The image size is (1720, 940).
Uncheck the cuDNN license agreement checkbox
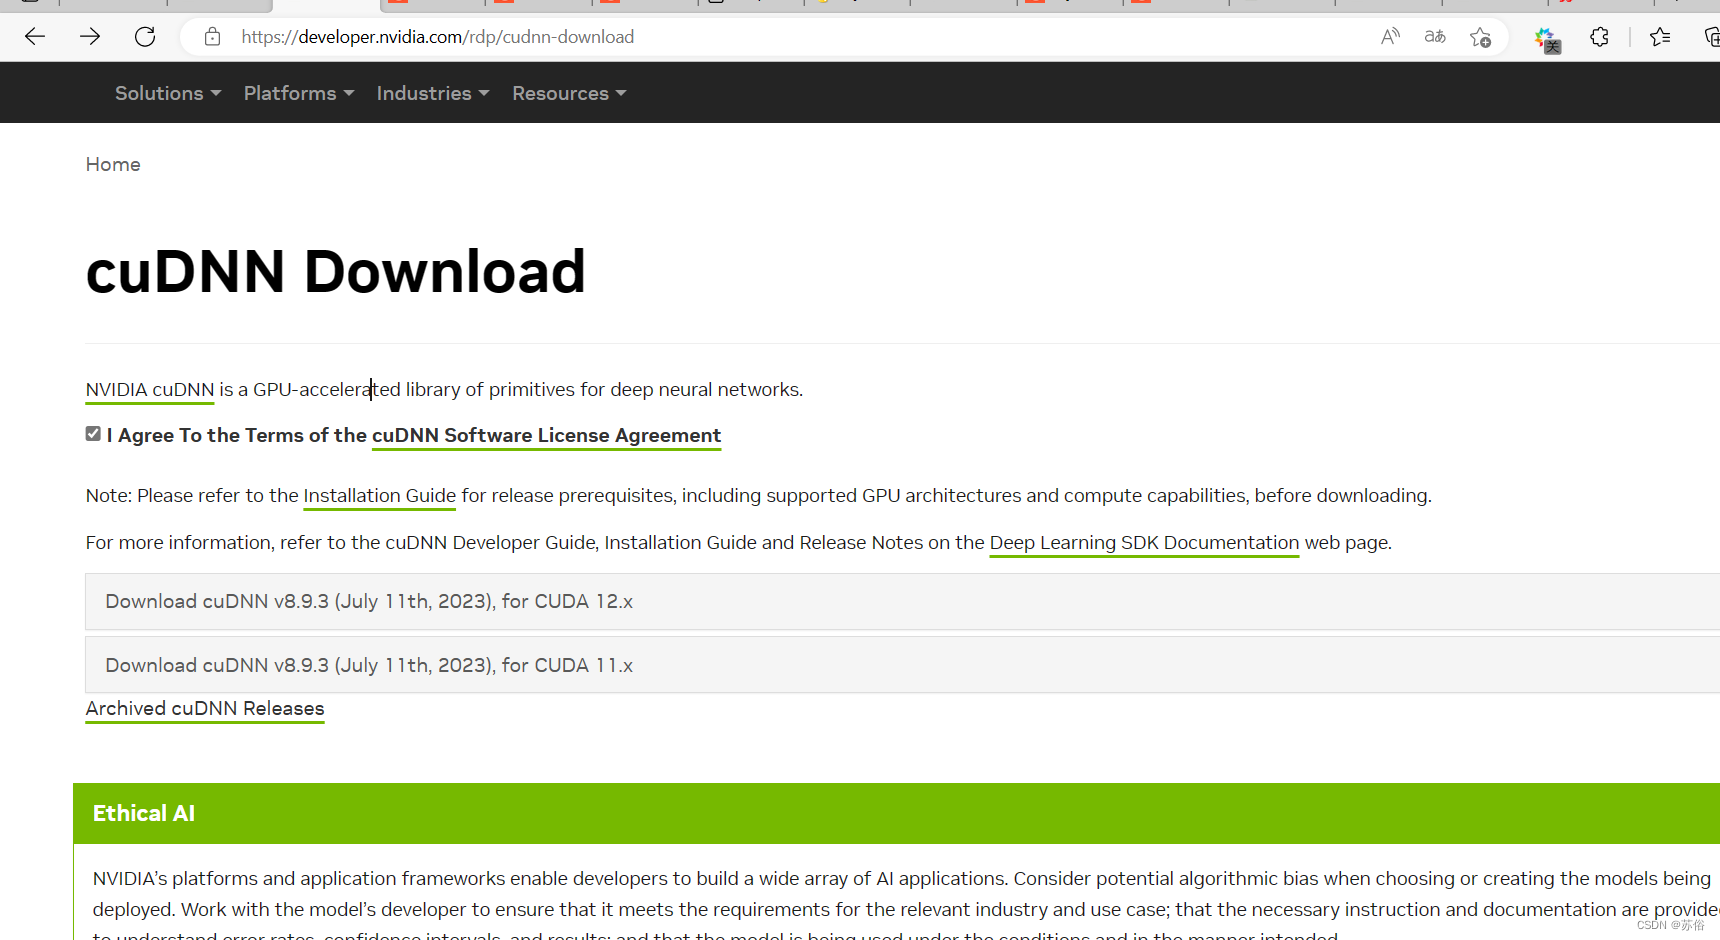tap(93, 433)
